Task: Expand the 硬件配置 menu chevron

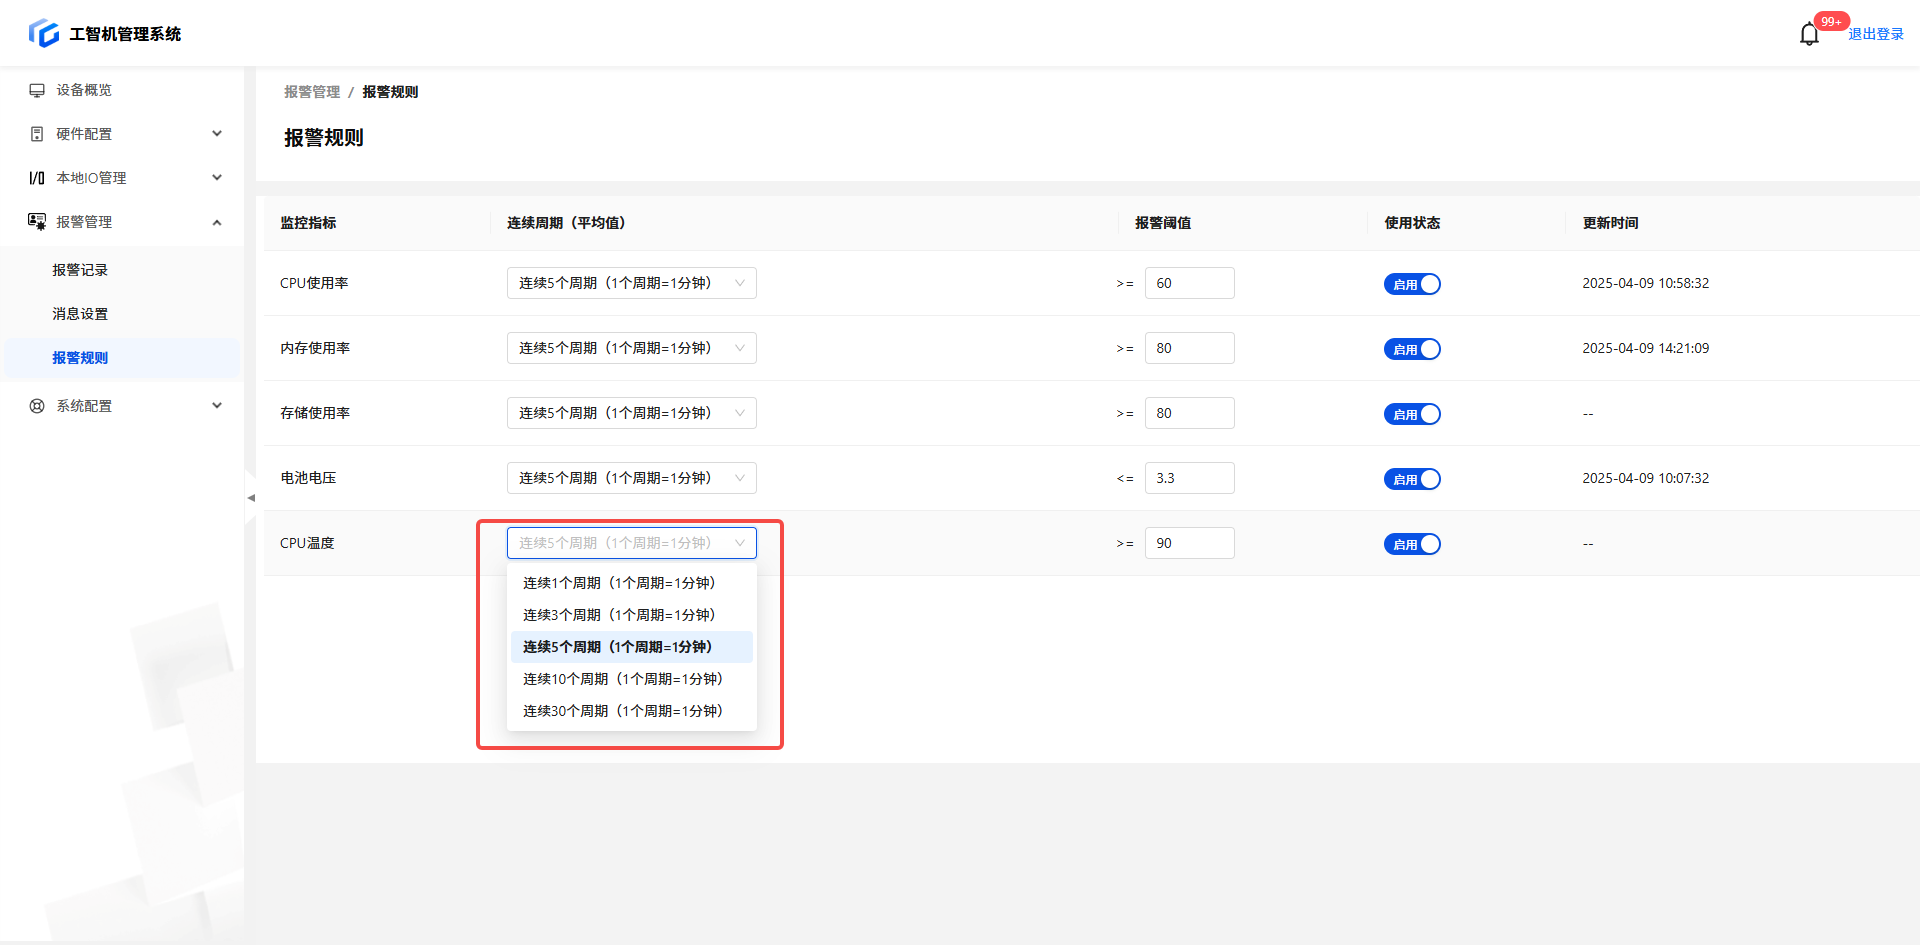Action: point(217,134)
